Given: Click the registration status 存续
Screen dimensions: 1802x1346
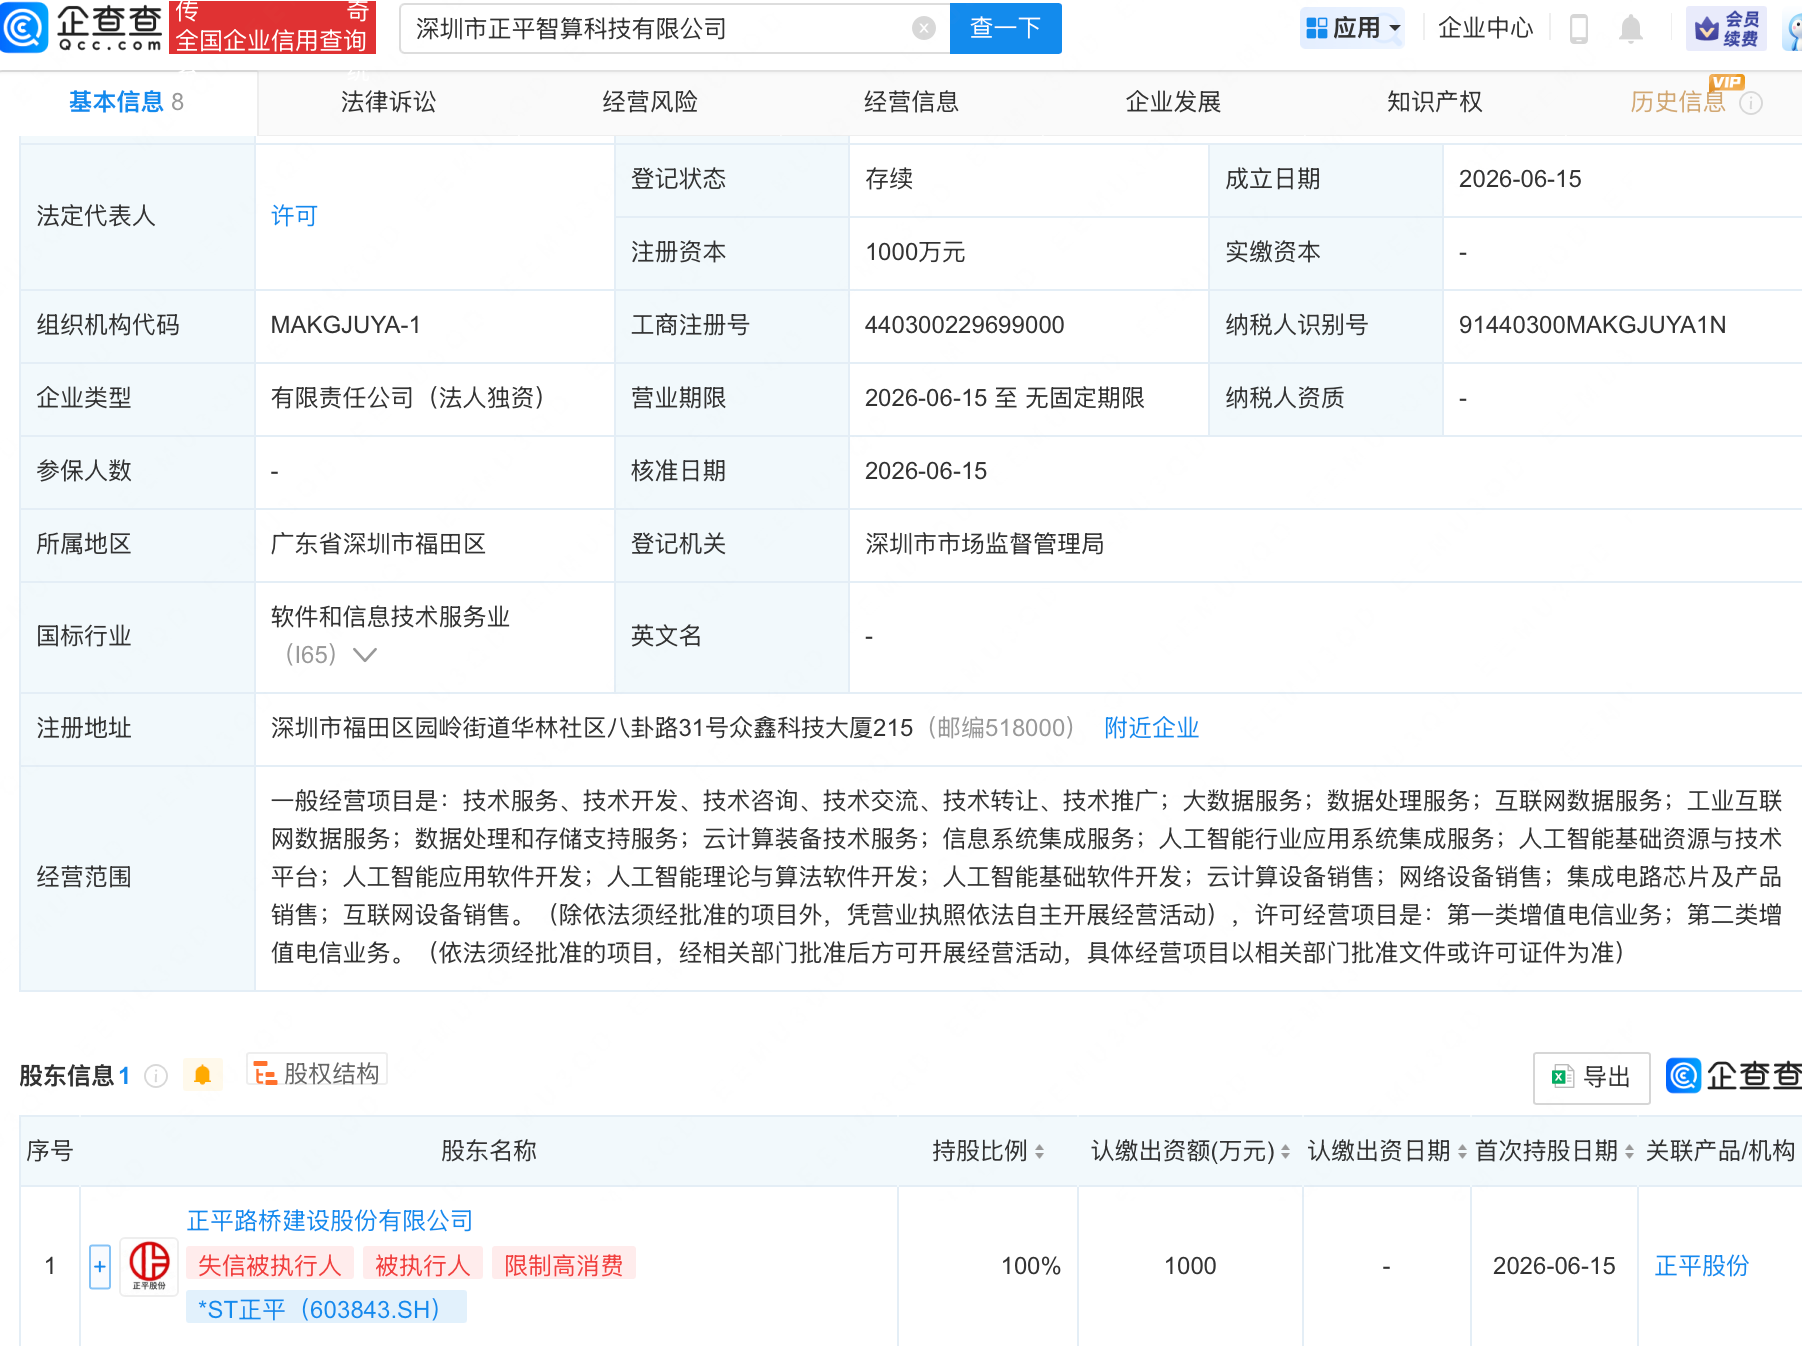Looking at the screenshot, I should click(x=889, y=179).
